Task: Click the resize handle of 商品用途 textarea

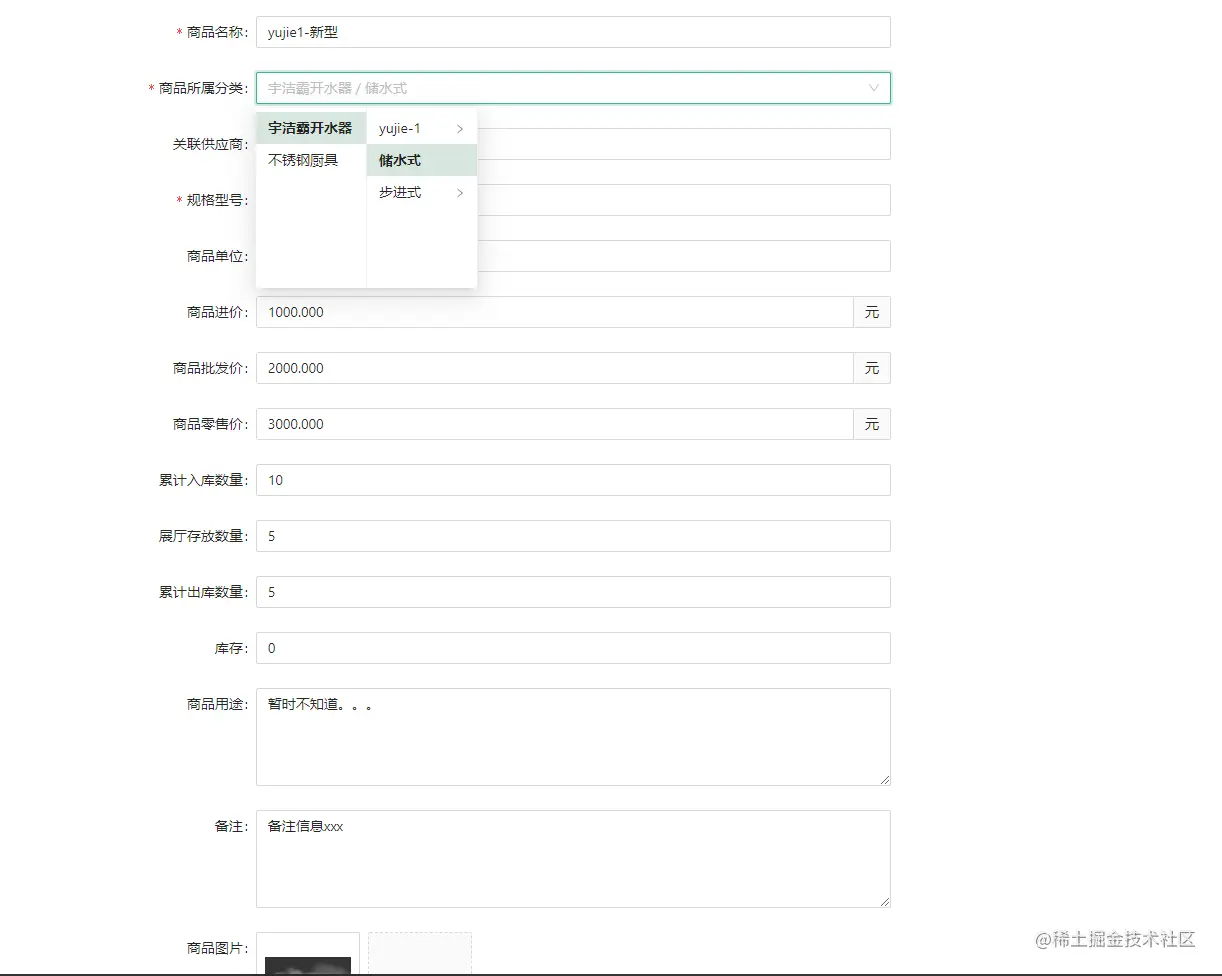Action: tap(884, 779)
